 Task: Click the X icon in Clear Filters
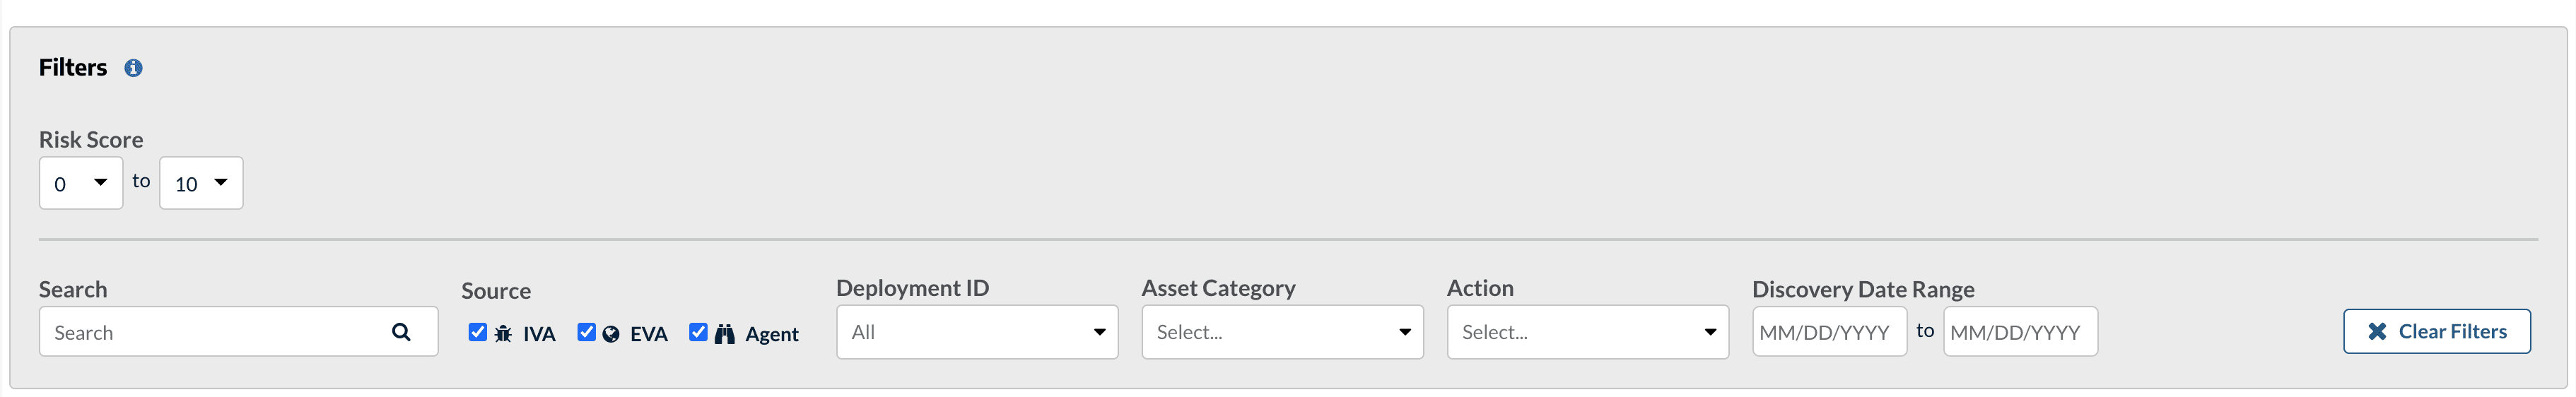pyautogui.click(x=2377, y=332)
